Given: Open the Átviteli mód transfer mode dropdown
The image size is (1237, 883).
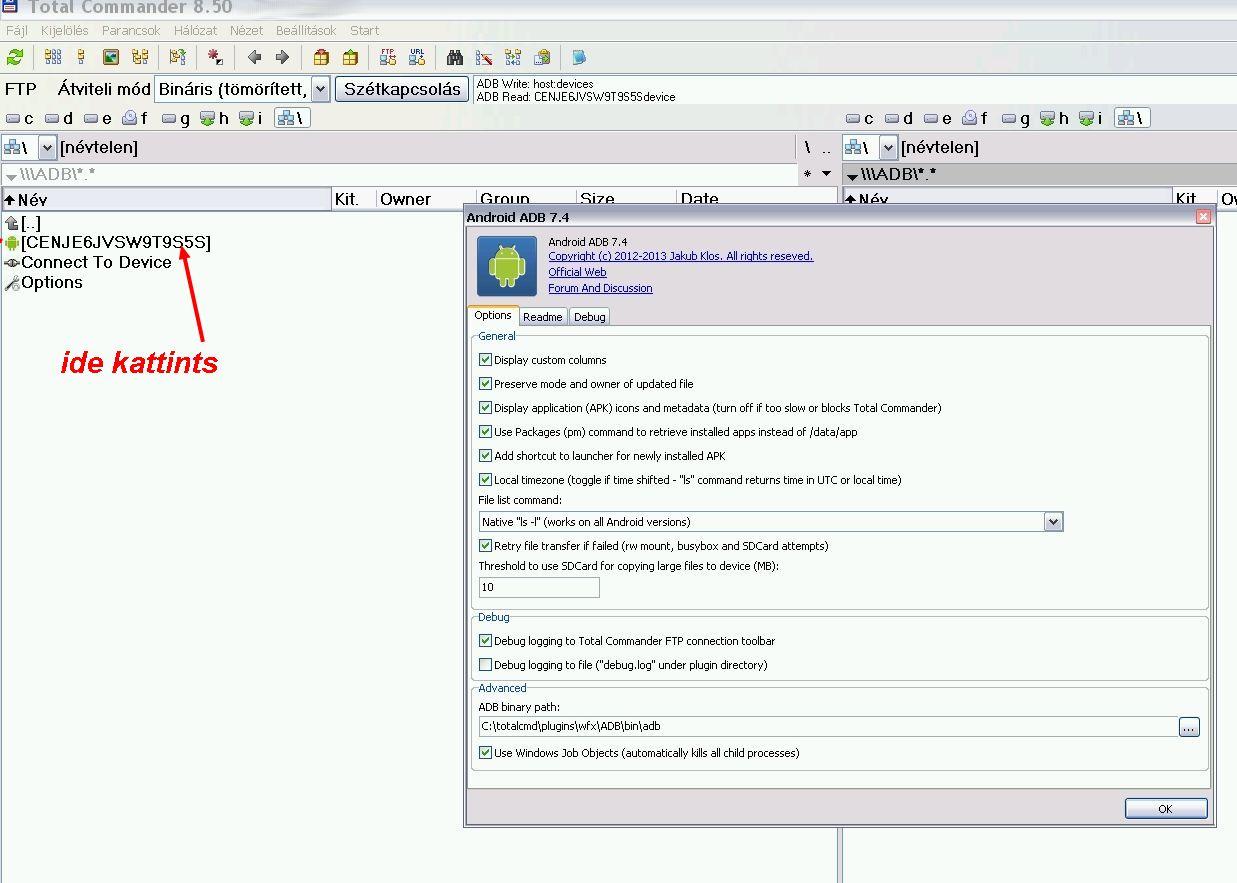Looking at the screenshot, I should (x=320, y=89).
